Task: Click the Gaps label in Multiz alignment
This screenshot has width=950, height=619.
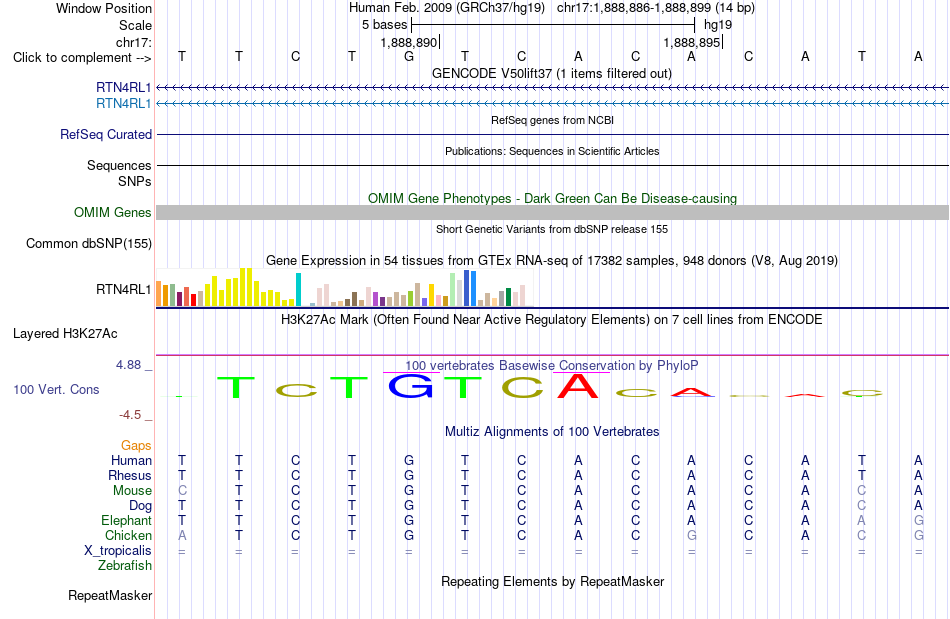Action: pos(136,445)
